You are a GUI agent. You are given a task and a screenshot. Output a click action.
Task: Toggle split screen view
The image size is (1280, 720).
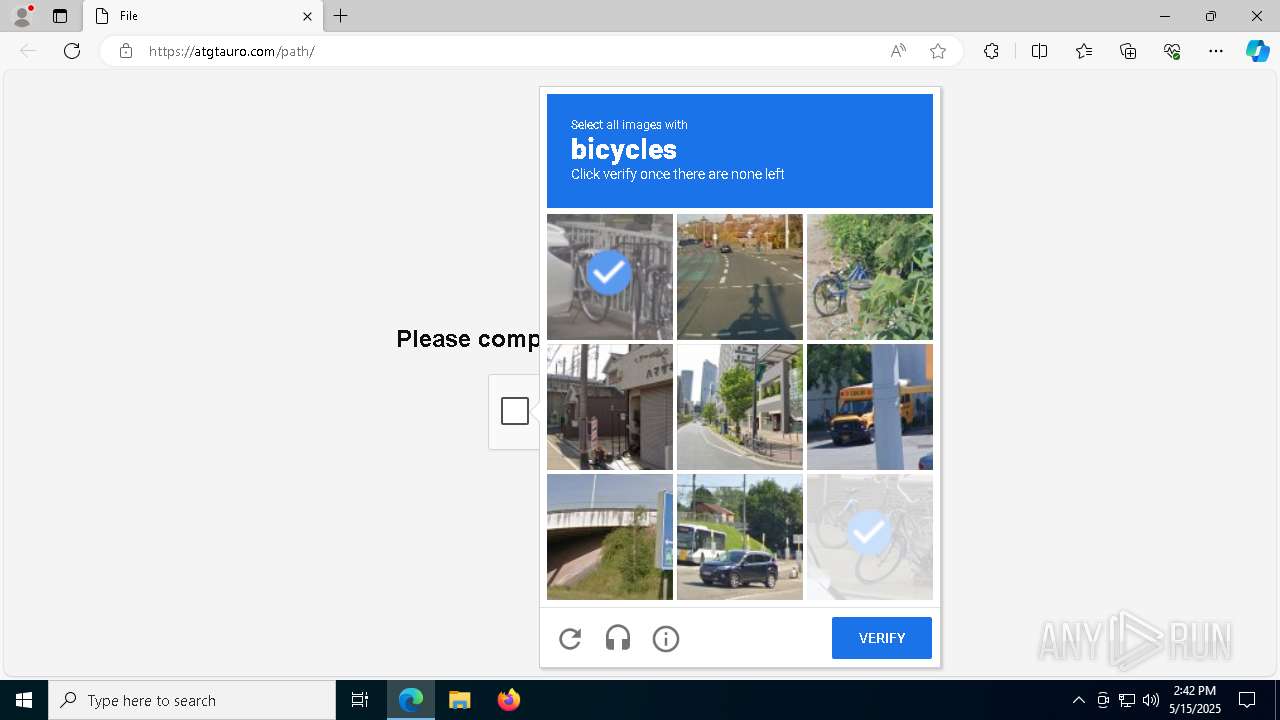(x=1039, y=51)
